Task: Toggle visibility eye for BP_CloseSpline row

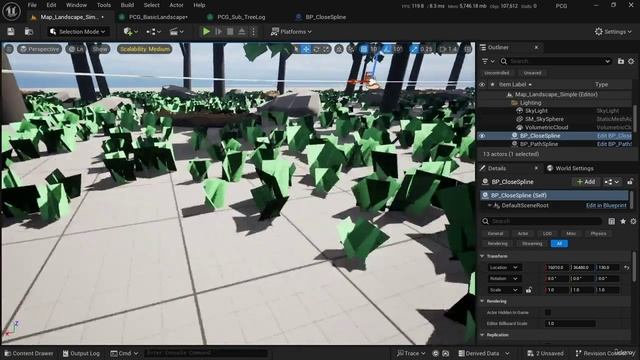Action: 482,136
